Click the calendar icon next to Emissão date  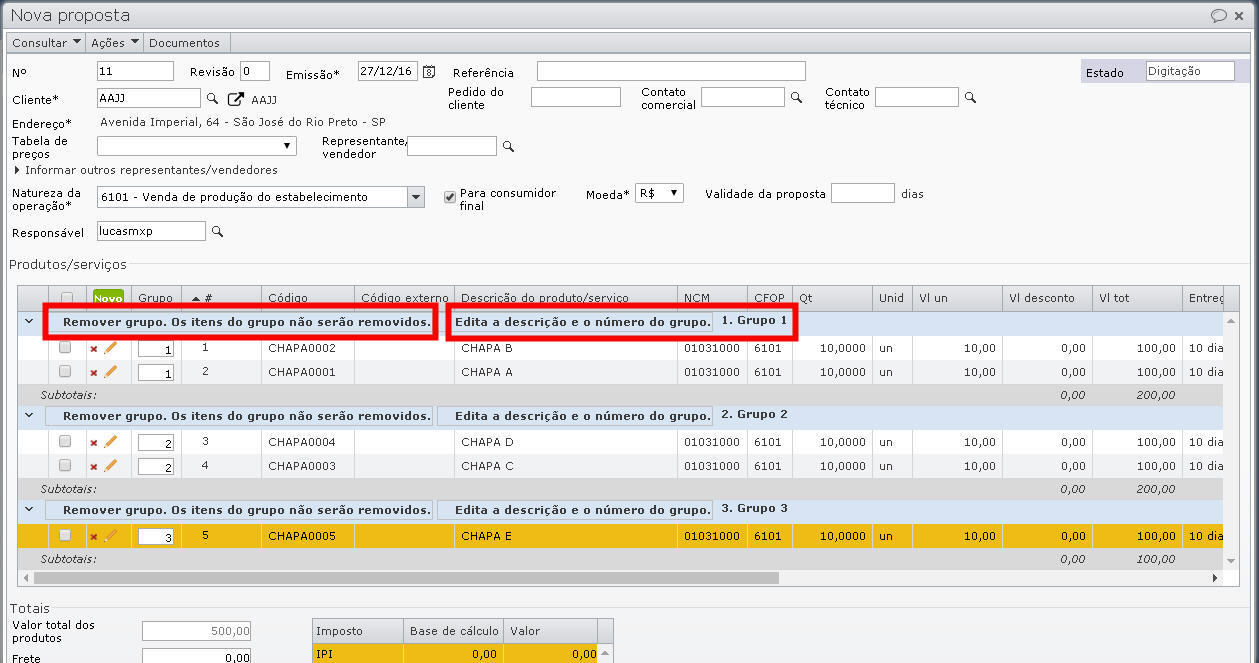[x=428, y=72]
